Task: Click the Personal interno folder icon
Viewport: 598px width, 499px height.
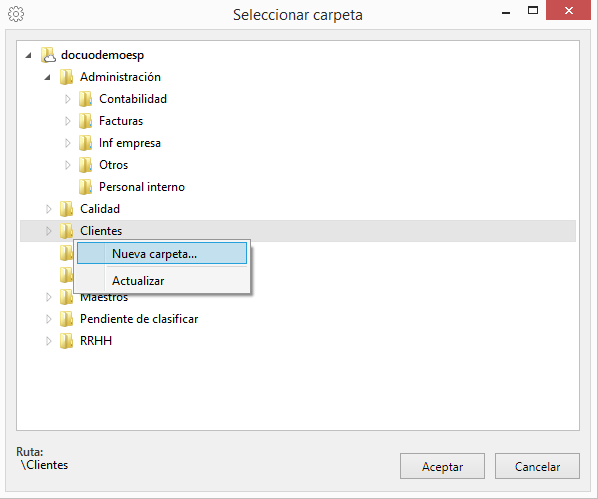Action: (85, 187)
